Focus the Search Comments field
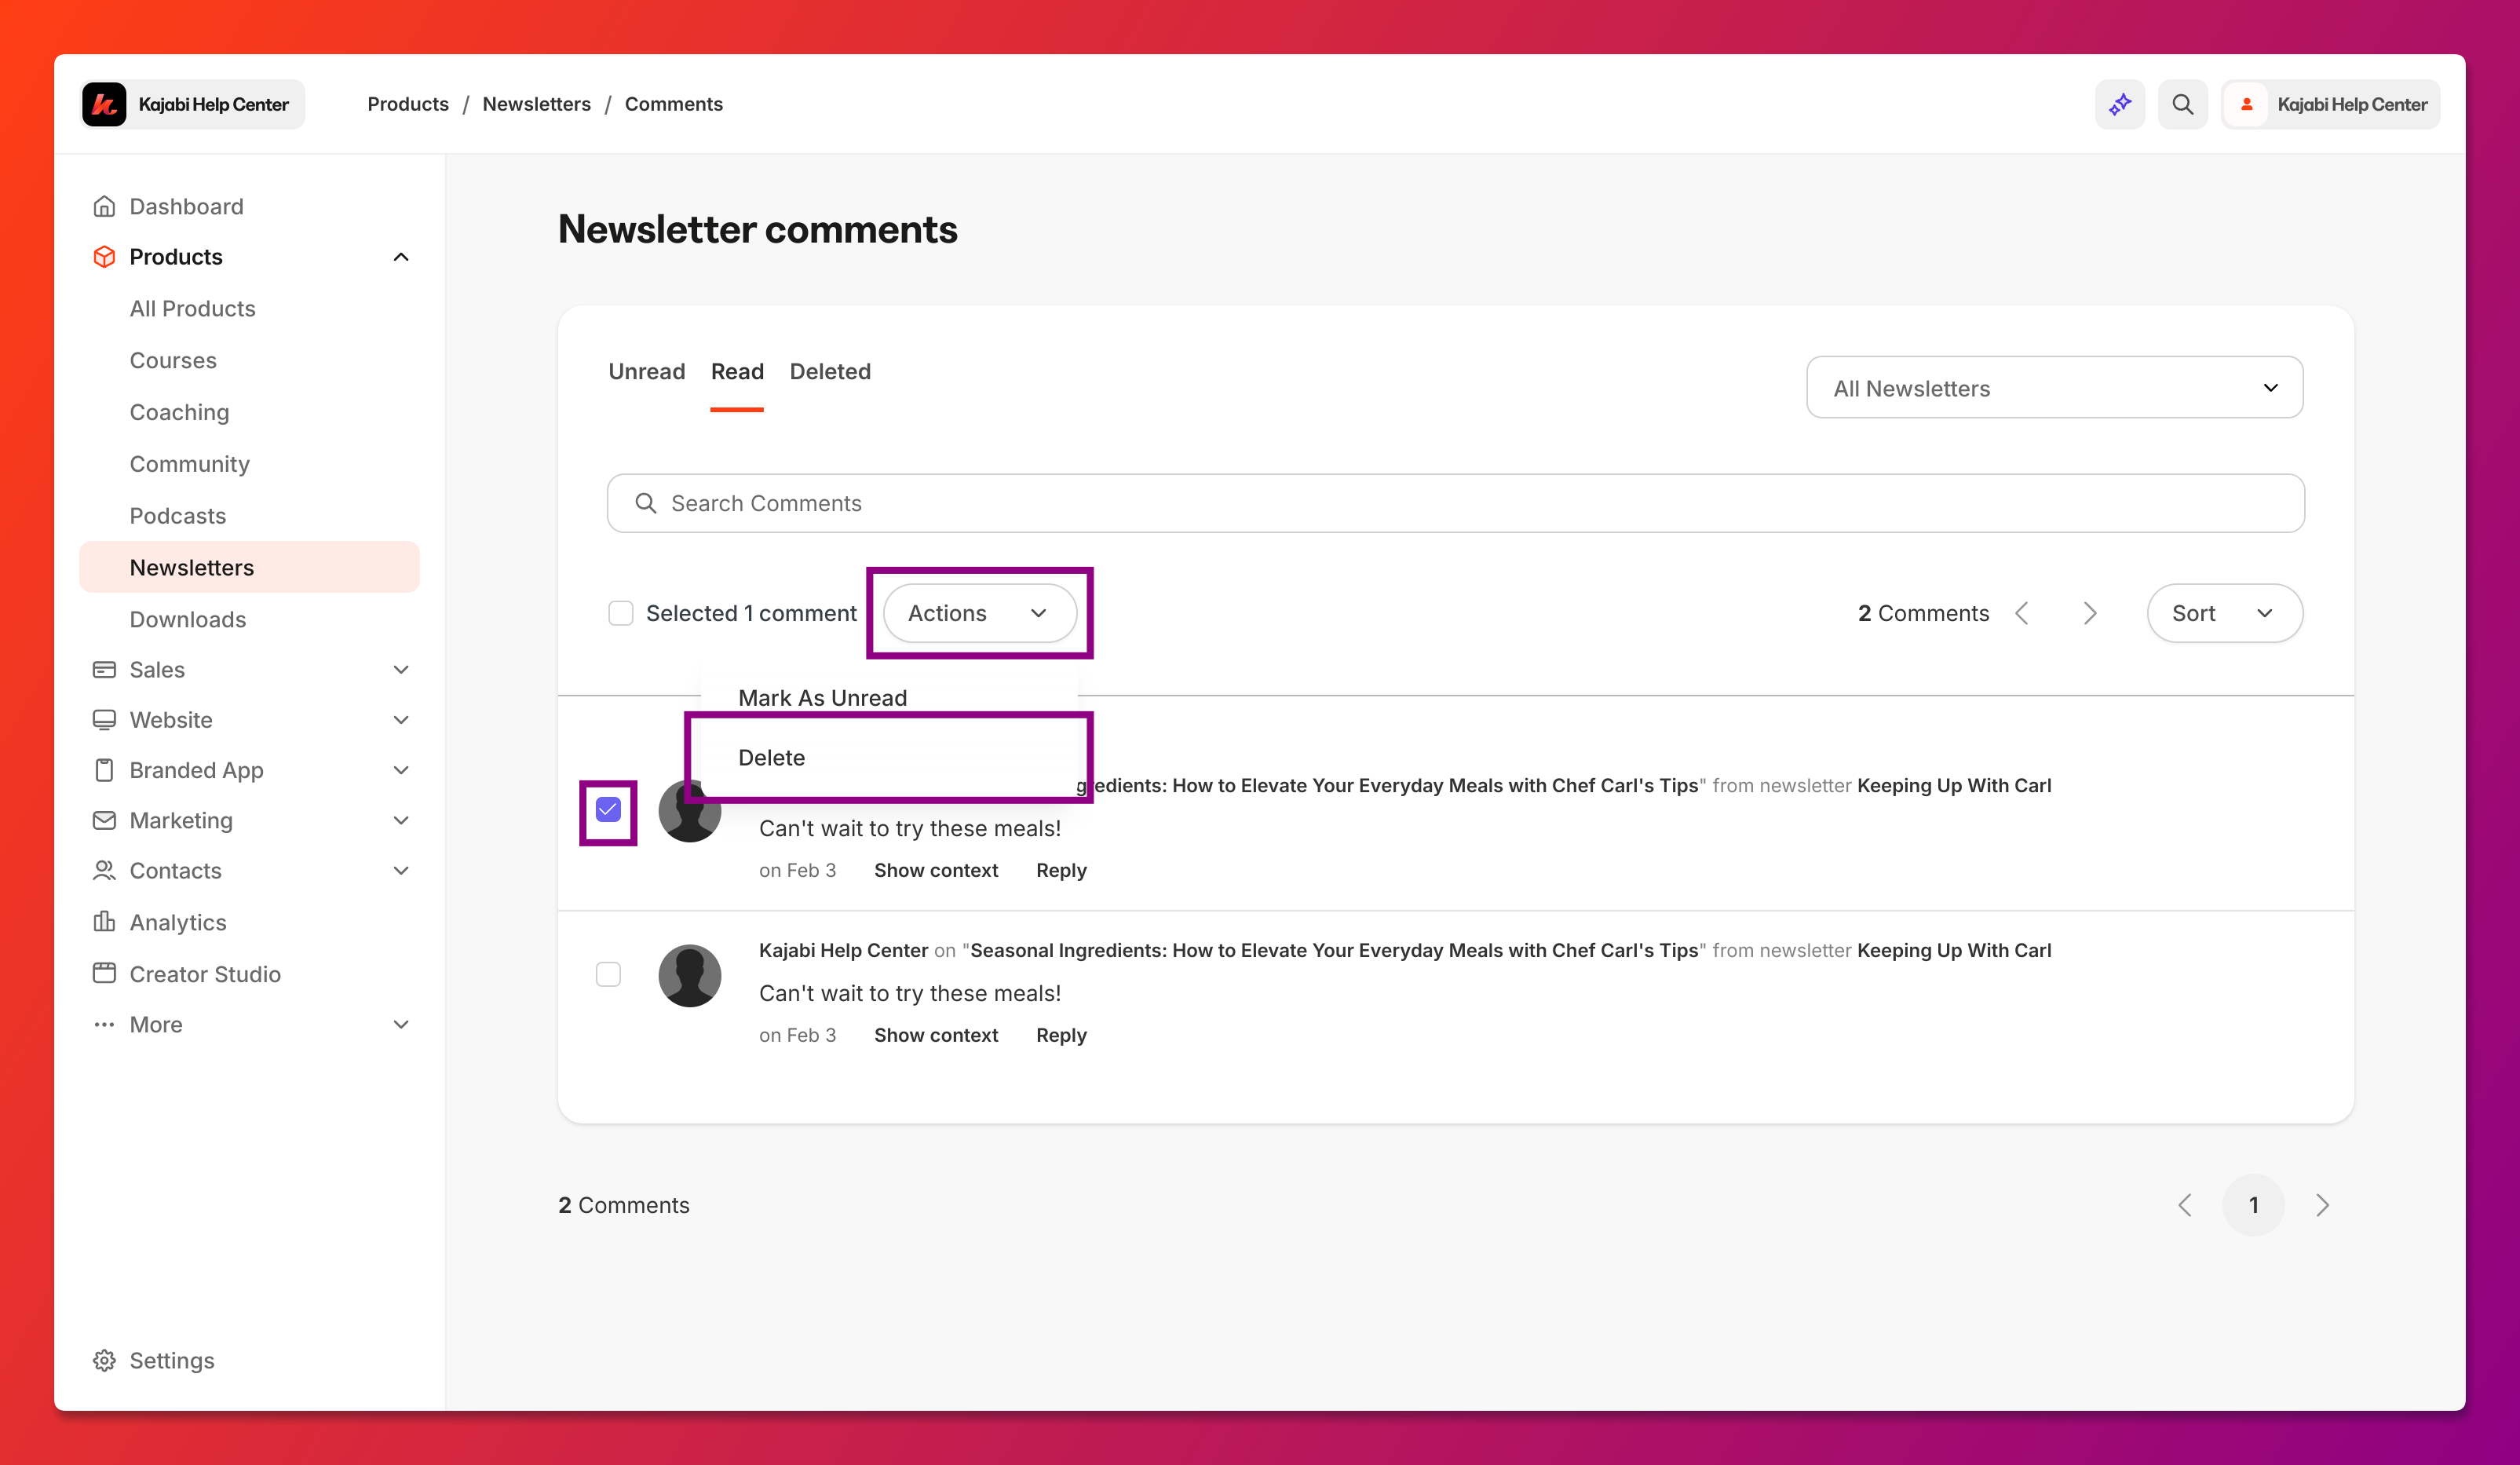 click(x=1456, y=503)
